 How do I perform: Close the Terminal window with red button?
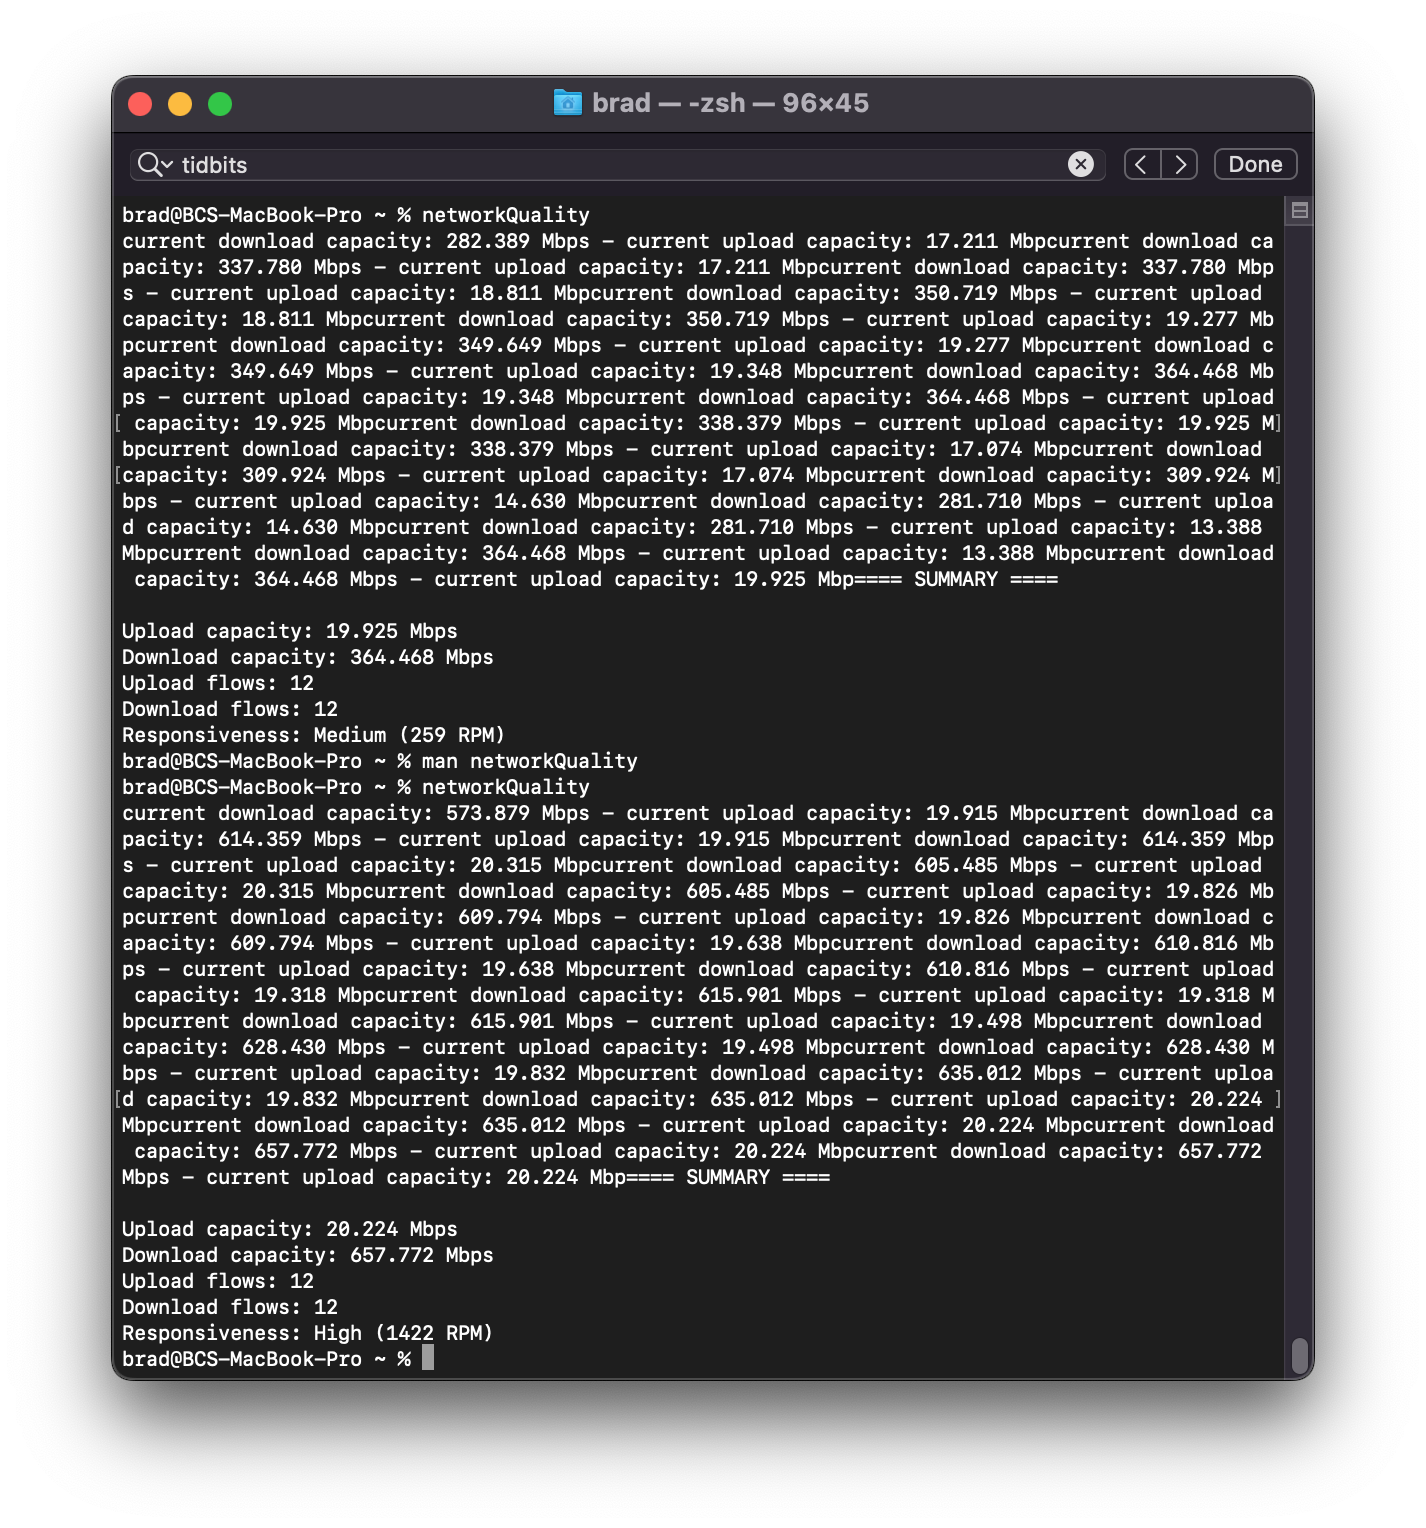[140, 104]
